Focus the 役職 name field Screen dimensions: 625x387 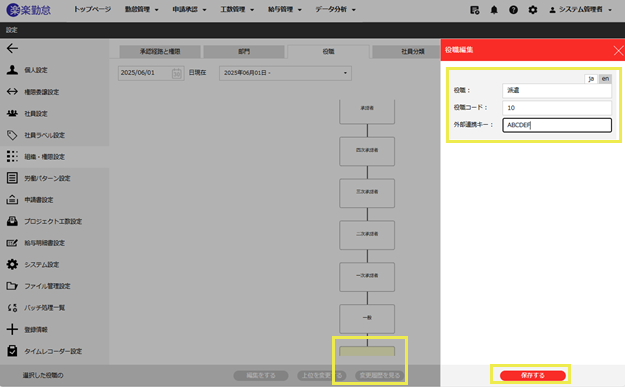point(557,90)
